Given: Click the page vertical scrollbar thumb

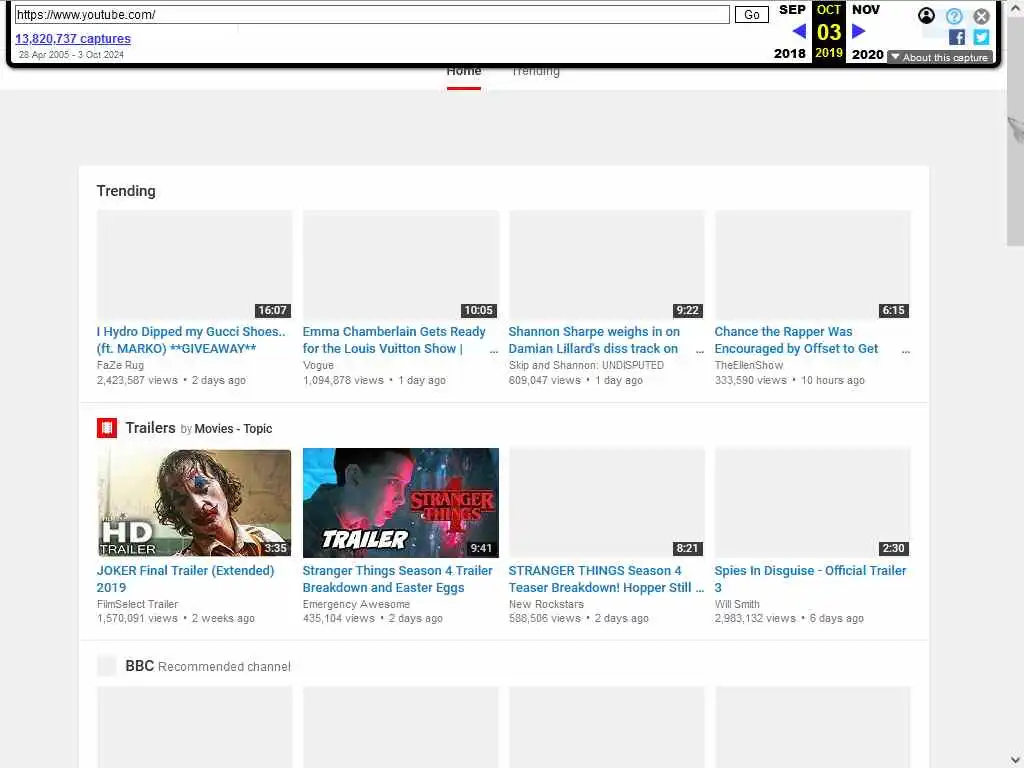Looking at the screenshot, I should (1015, 133).
